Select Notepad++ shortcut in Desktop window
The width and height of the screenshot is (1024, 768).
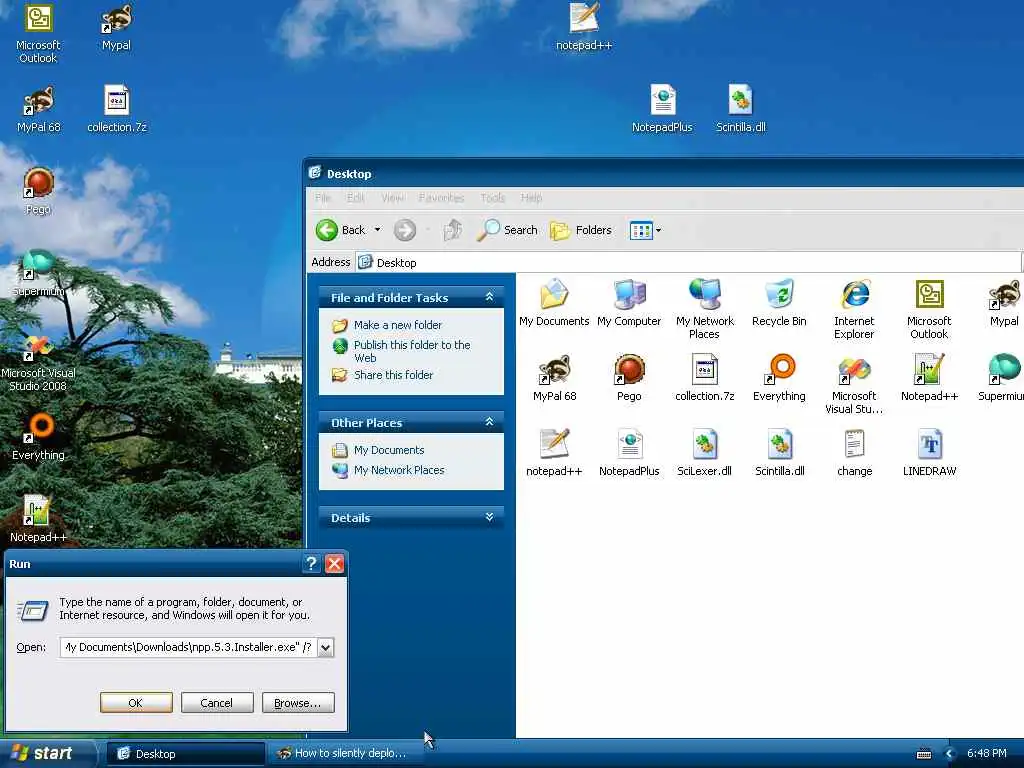point(929,377)
